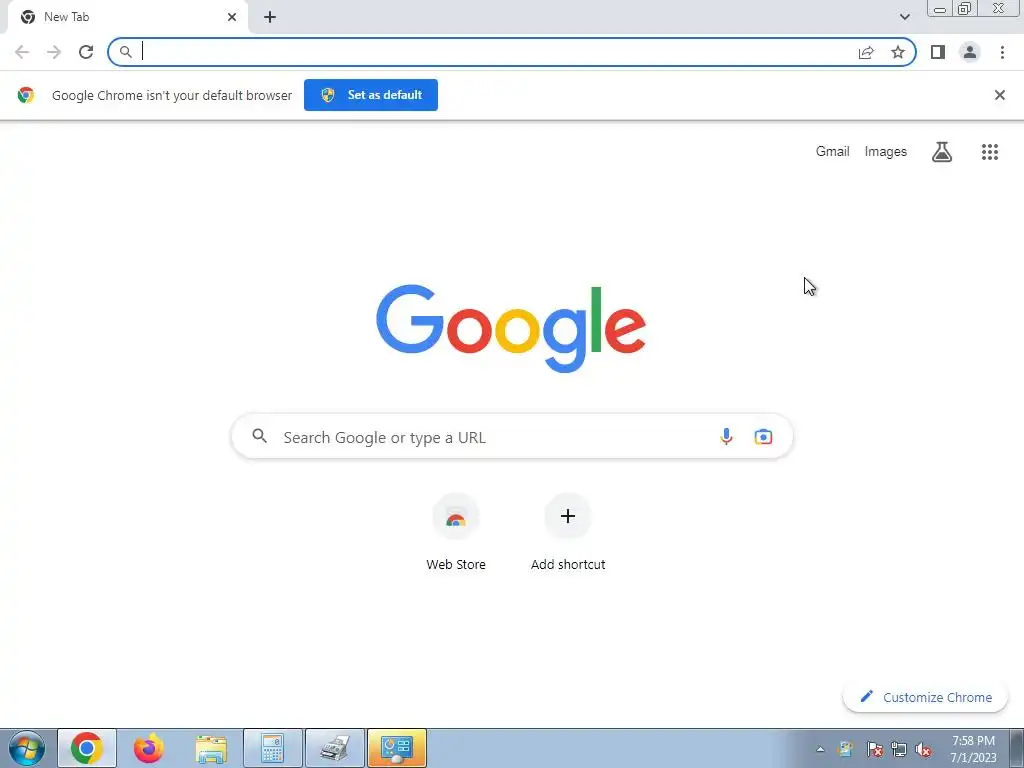Click the share this page icon

tap(866, 52)
